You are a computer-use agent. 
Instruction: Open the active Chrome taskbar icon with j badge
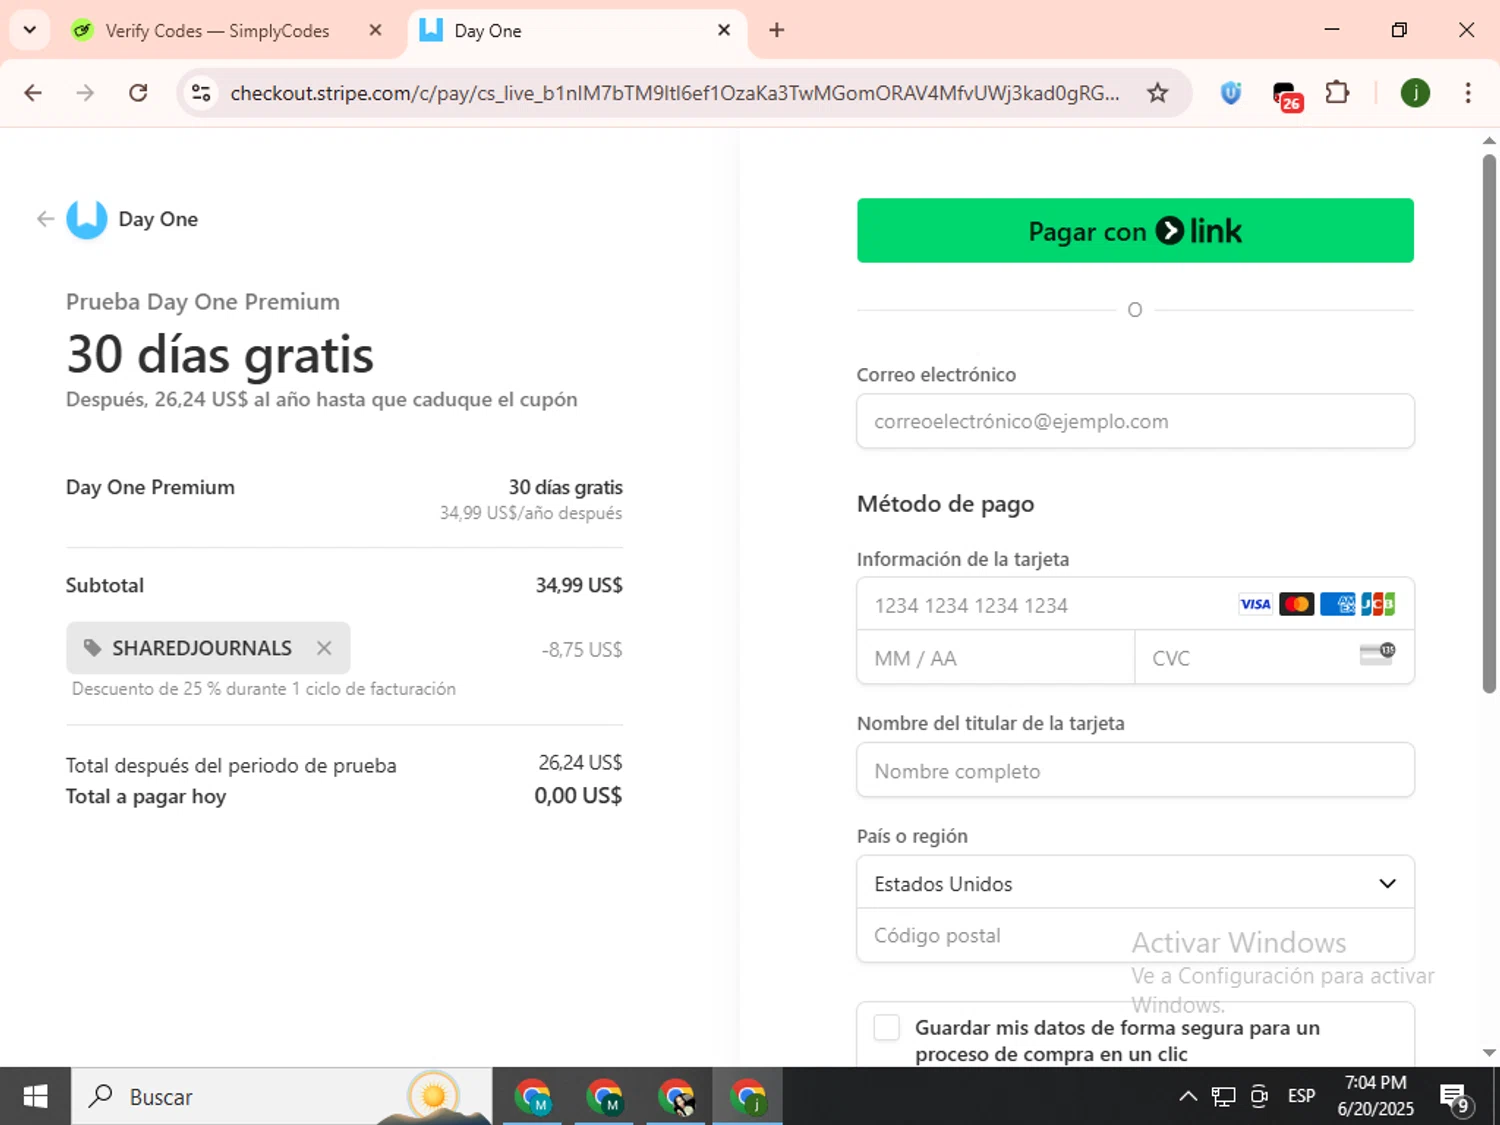(748, 1097)
